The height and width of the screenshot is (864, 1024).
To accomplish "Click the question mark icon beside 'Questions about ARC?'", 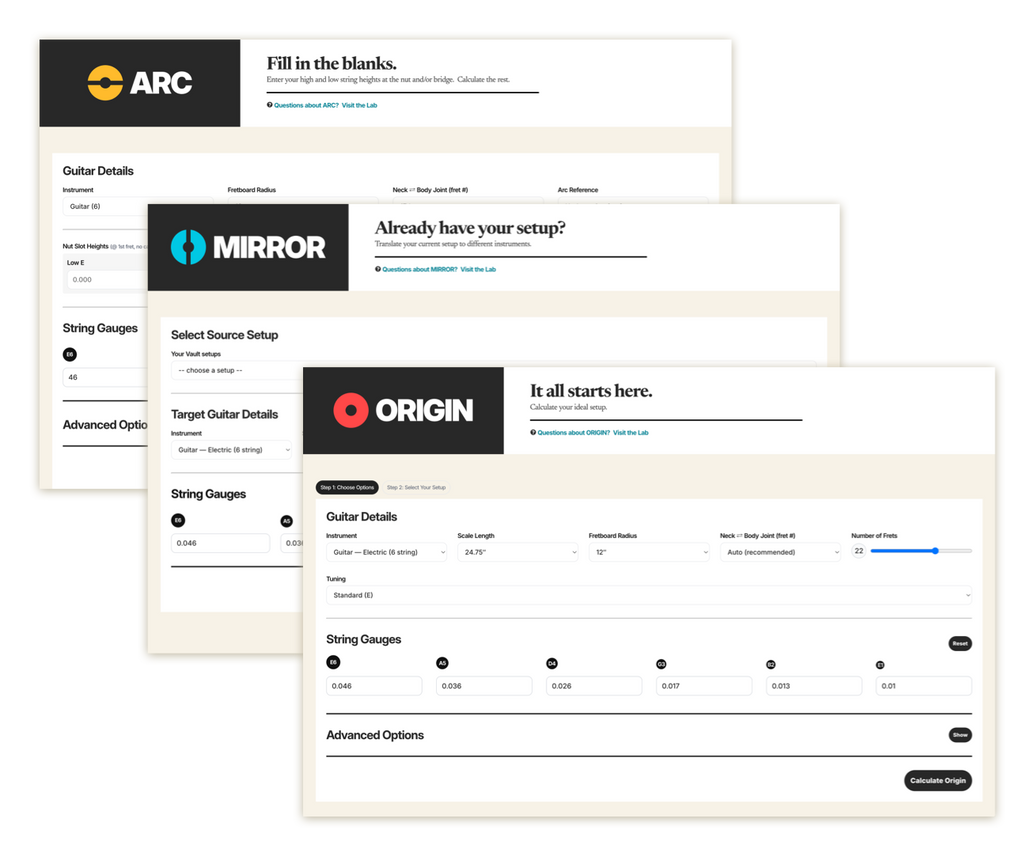I will pyautogui.click(x=269, y=105).
